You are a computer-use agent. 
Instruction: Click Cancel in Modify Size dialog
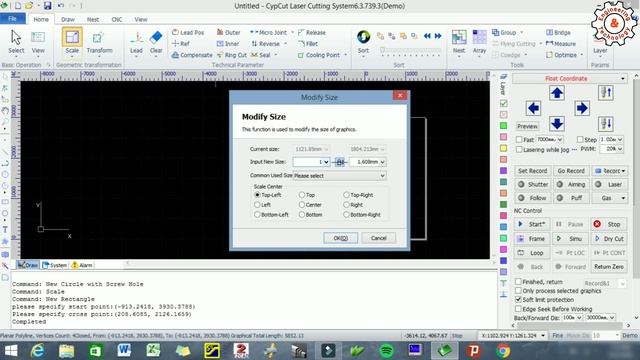[378, 238]
